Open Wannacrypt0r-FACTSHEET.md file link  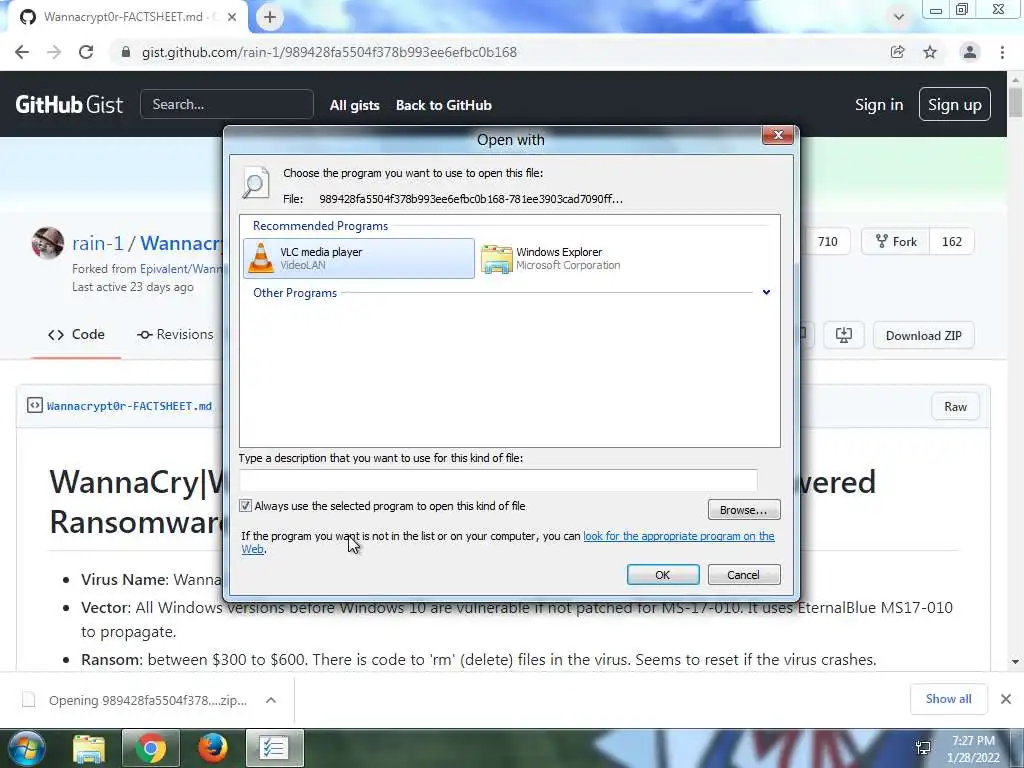(x=129, y=406)
